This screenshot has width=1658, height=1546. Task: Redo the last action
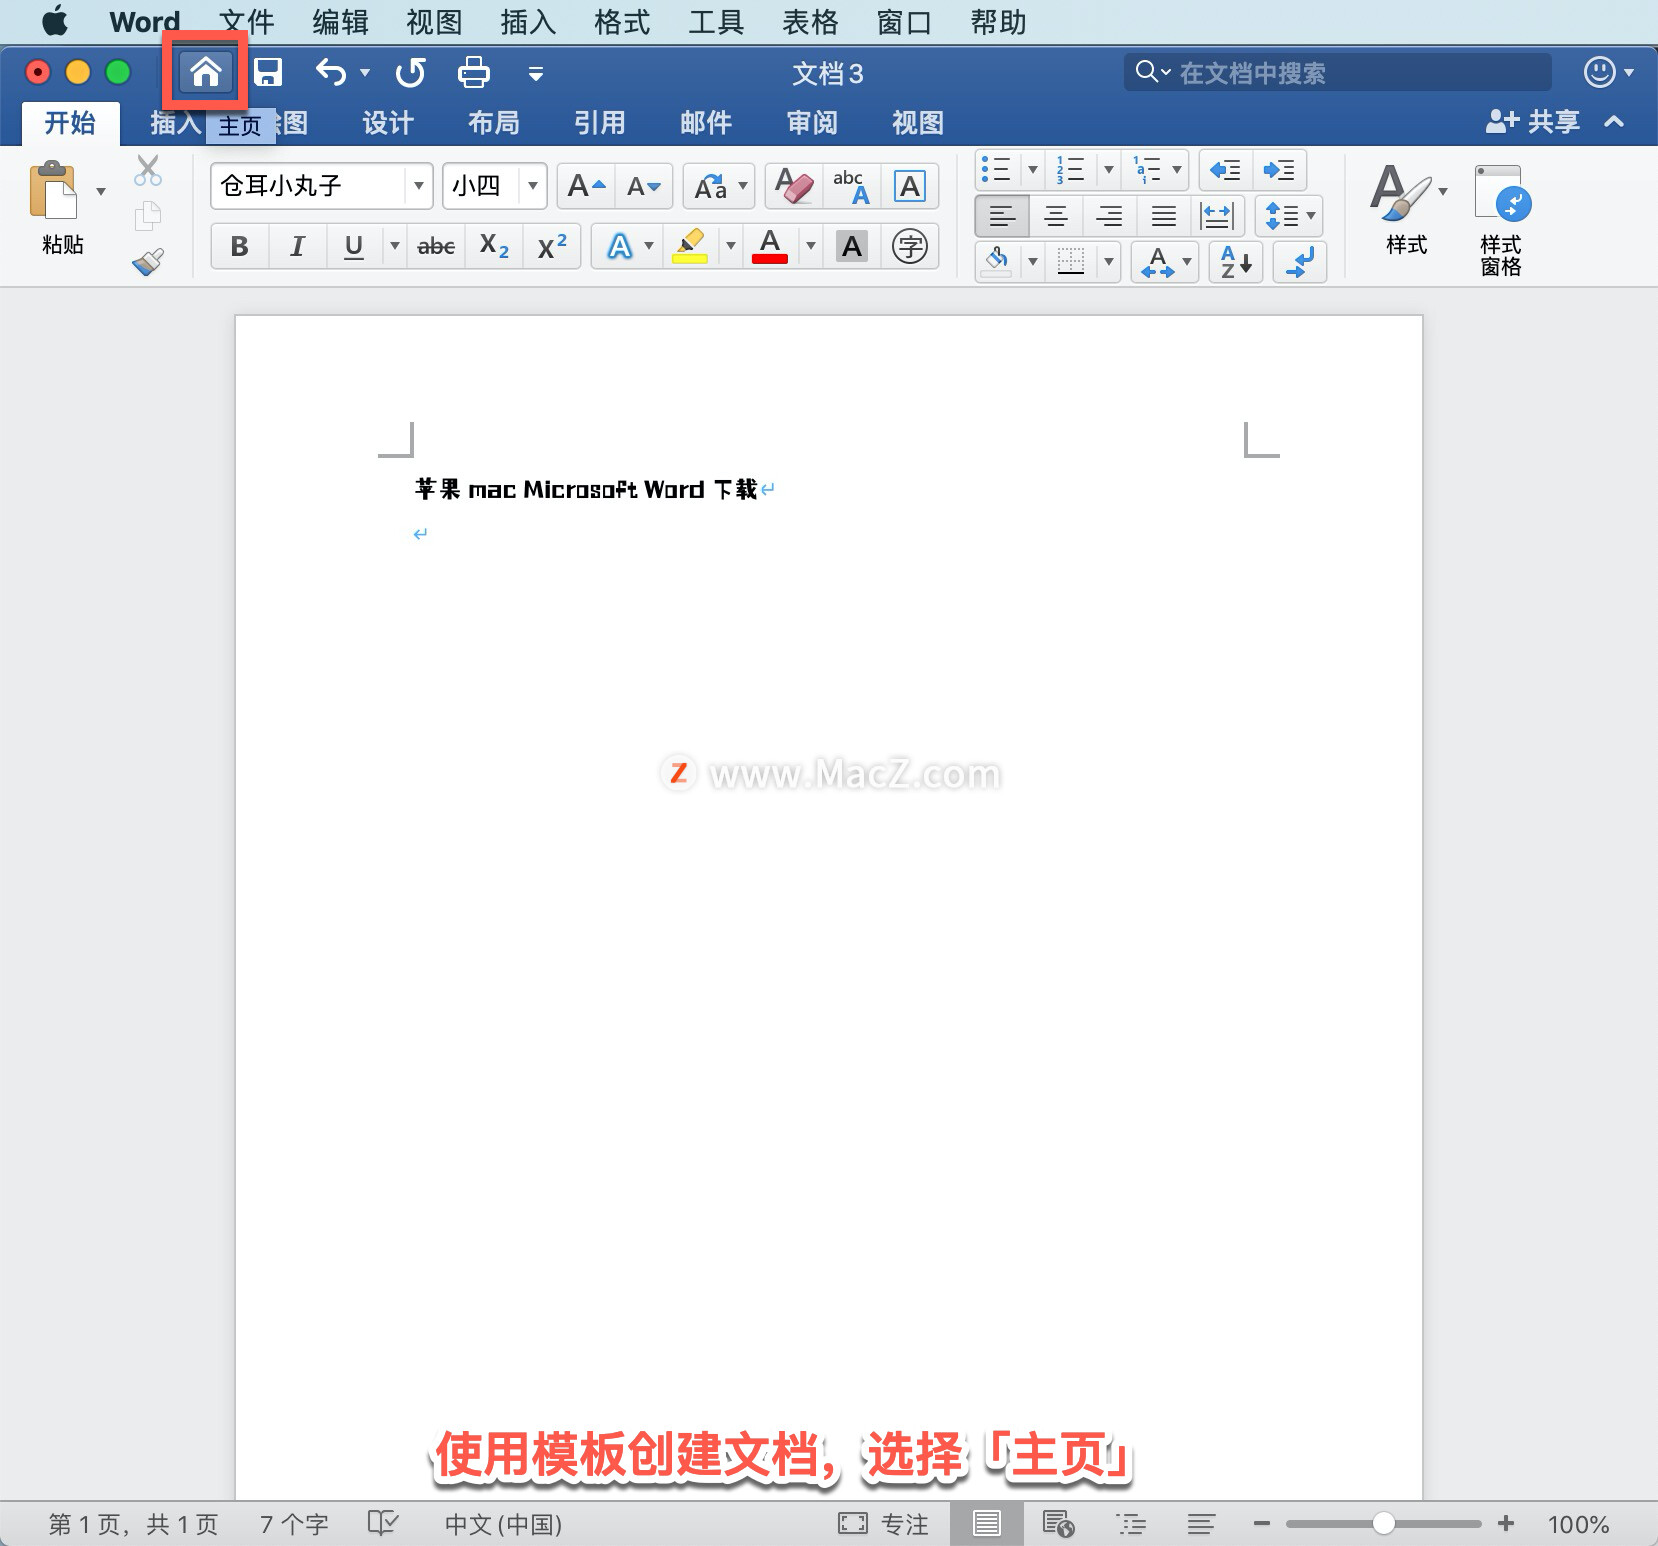[x=410, y=72]
